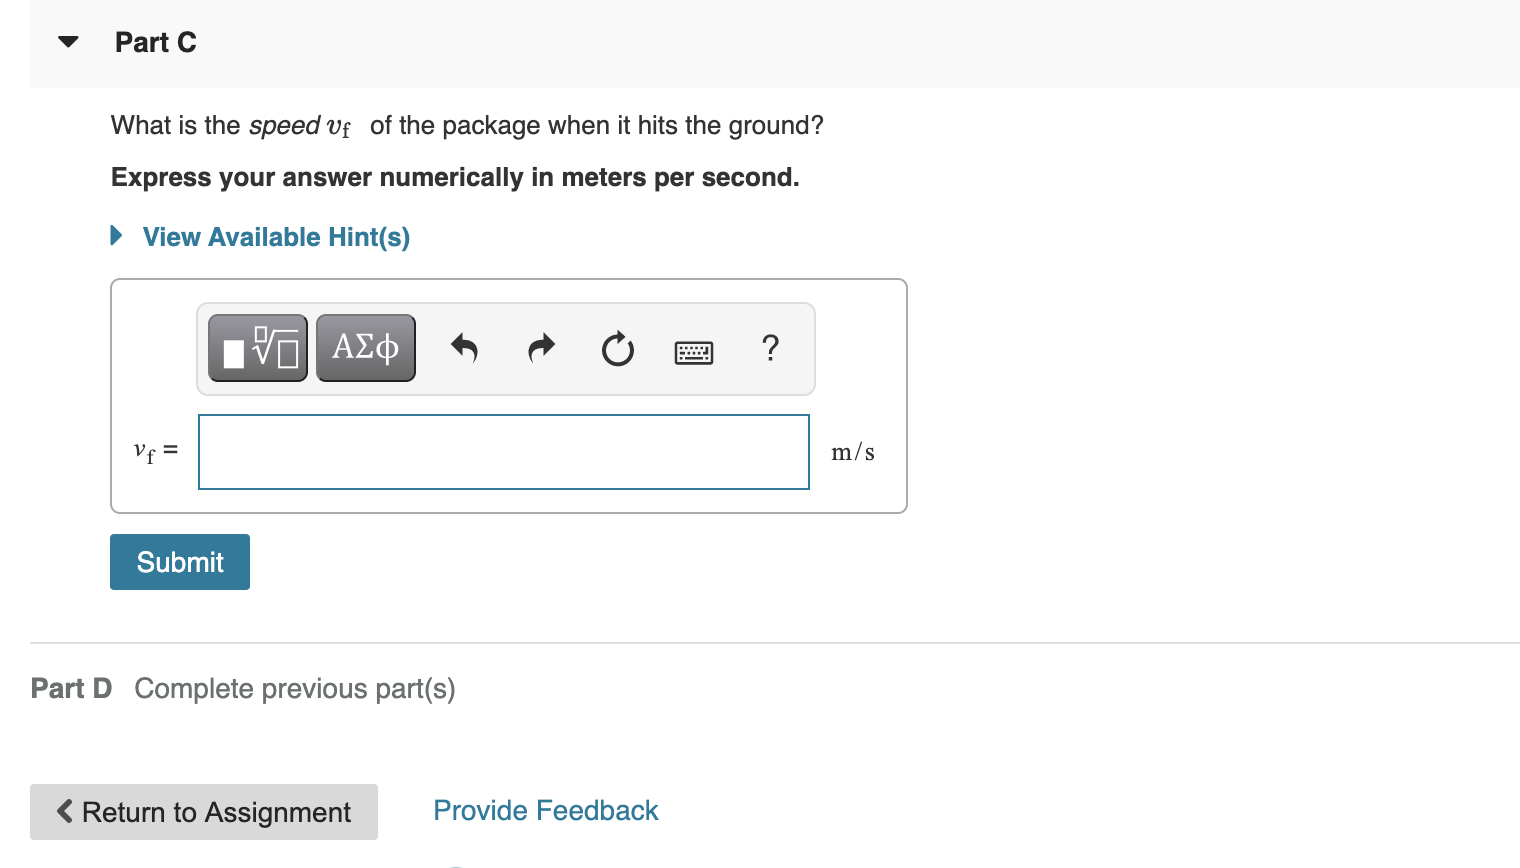Viewport: 1520px width, 868px height.
Task: Click the back chevron on Return to Assignment
Action: [x=64, y=812]
